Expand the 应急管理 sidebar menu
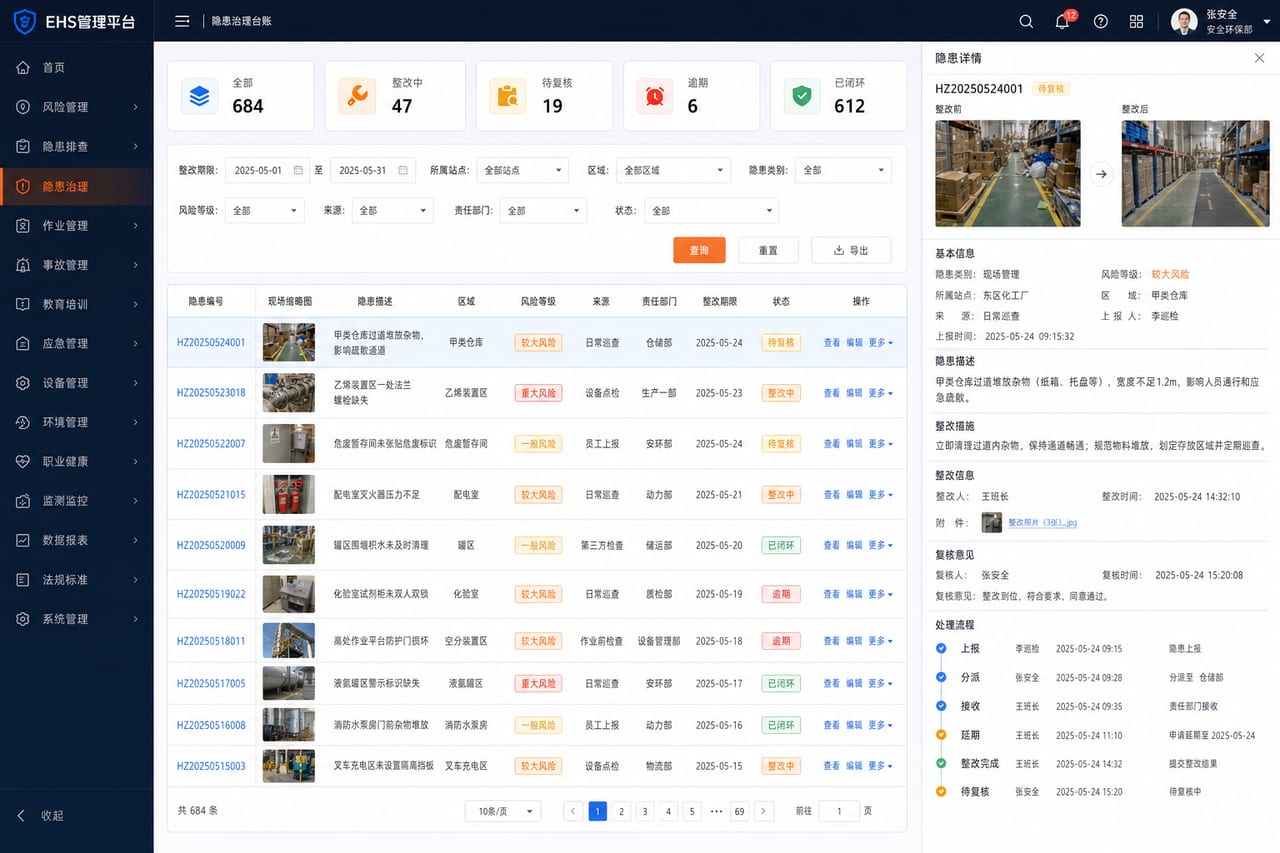1280x853 pixels. [77, 343]
